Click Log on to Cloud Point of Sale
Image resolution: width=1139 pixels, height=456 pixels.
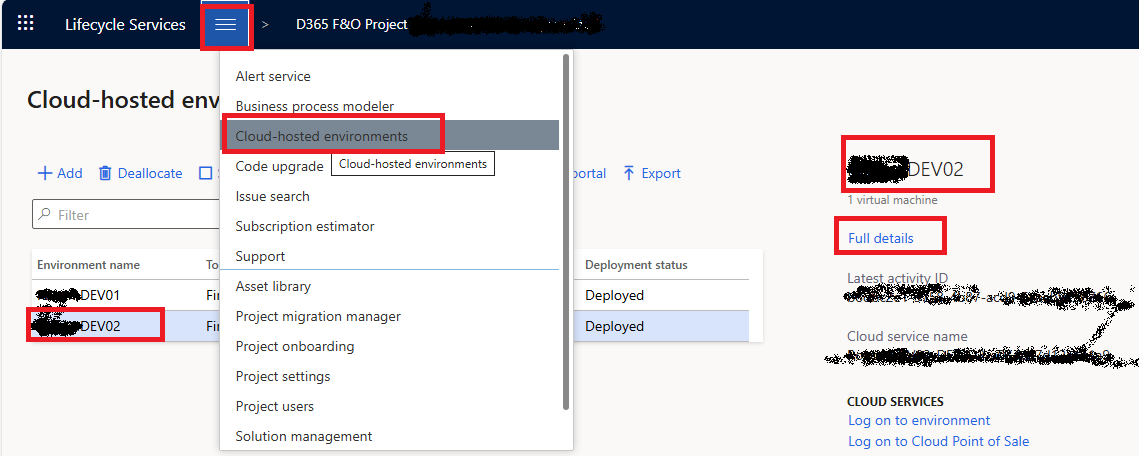coord(939,441)
